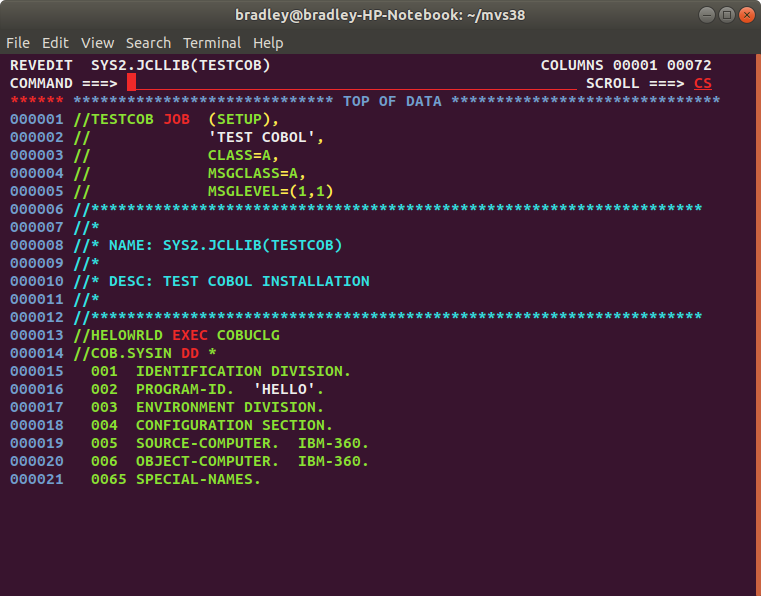The height and width of the screenshot is (596, 761).
Task: Maximize the terminal window
Action: pos(727,15)
